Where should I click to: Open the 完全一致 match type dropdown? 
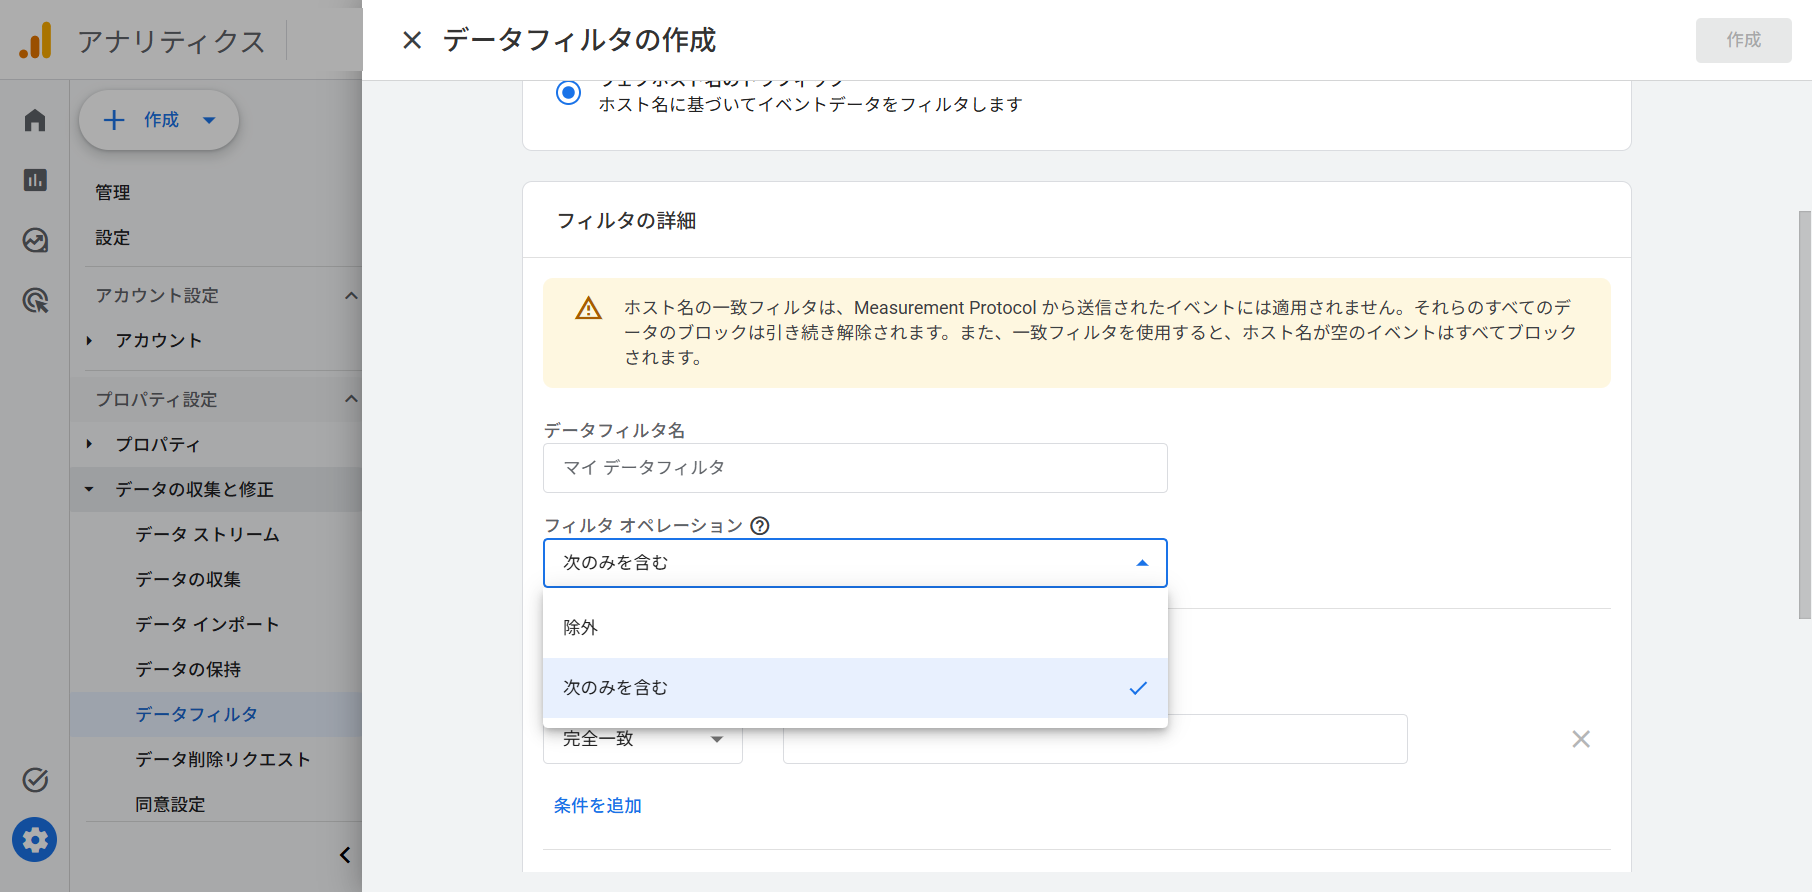coord(643,740)
